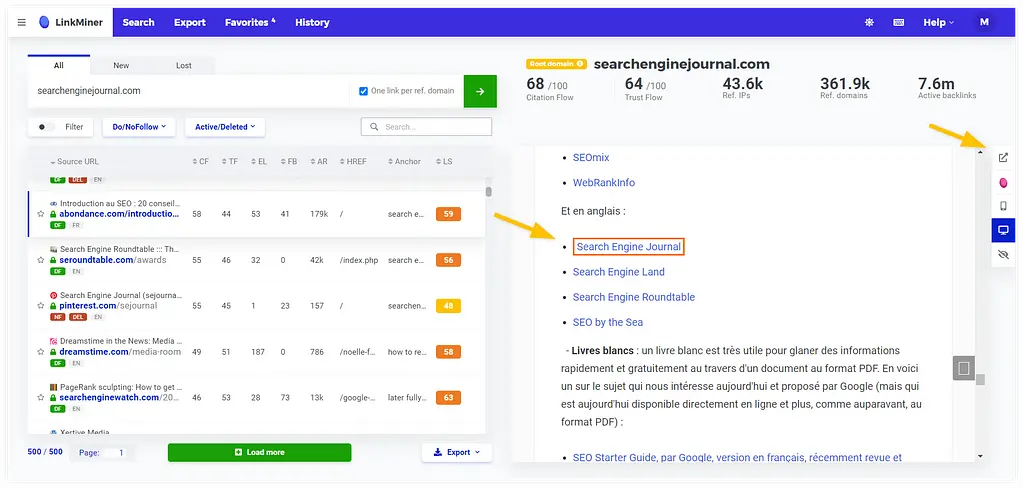Sort by LS column
1023x488 pixels.
coord(444,162)
